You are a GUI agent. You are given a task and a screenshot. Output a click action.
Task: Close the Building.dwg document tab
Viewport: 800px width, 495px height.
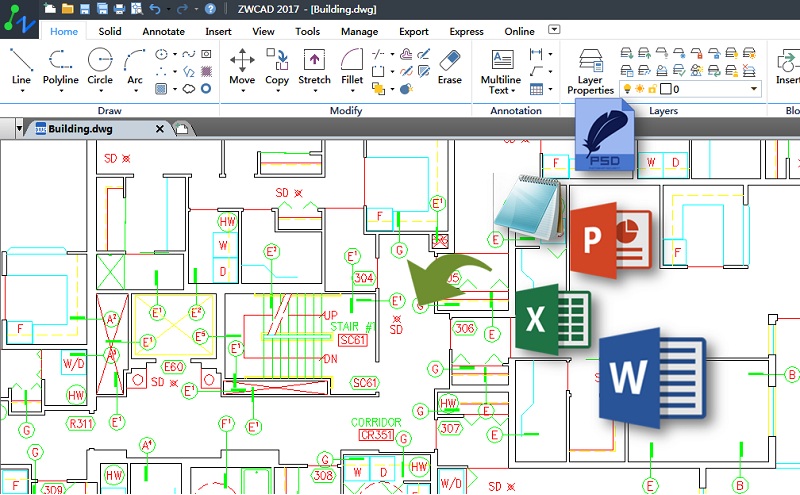click(160, 129)
